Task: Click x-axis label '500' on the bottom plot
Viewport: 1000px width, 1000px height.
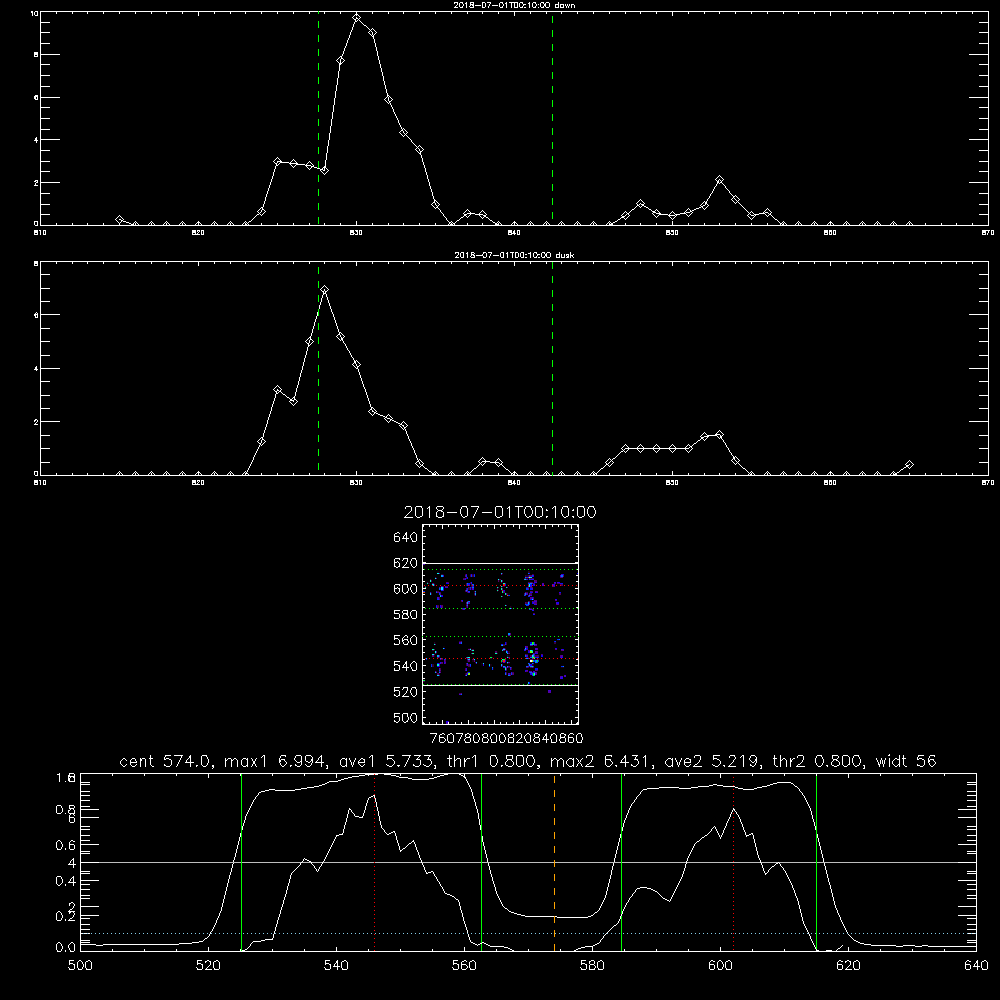Action: click(80, 966)
